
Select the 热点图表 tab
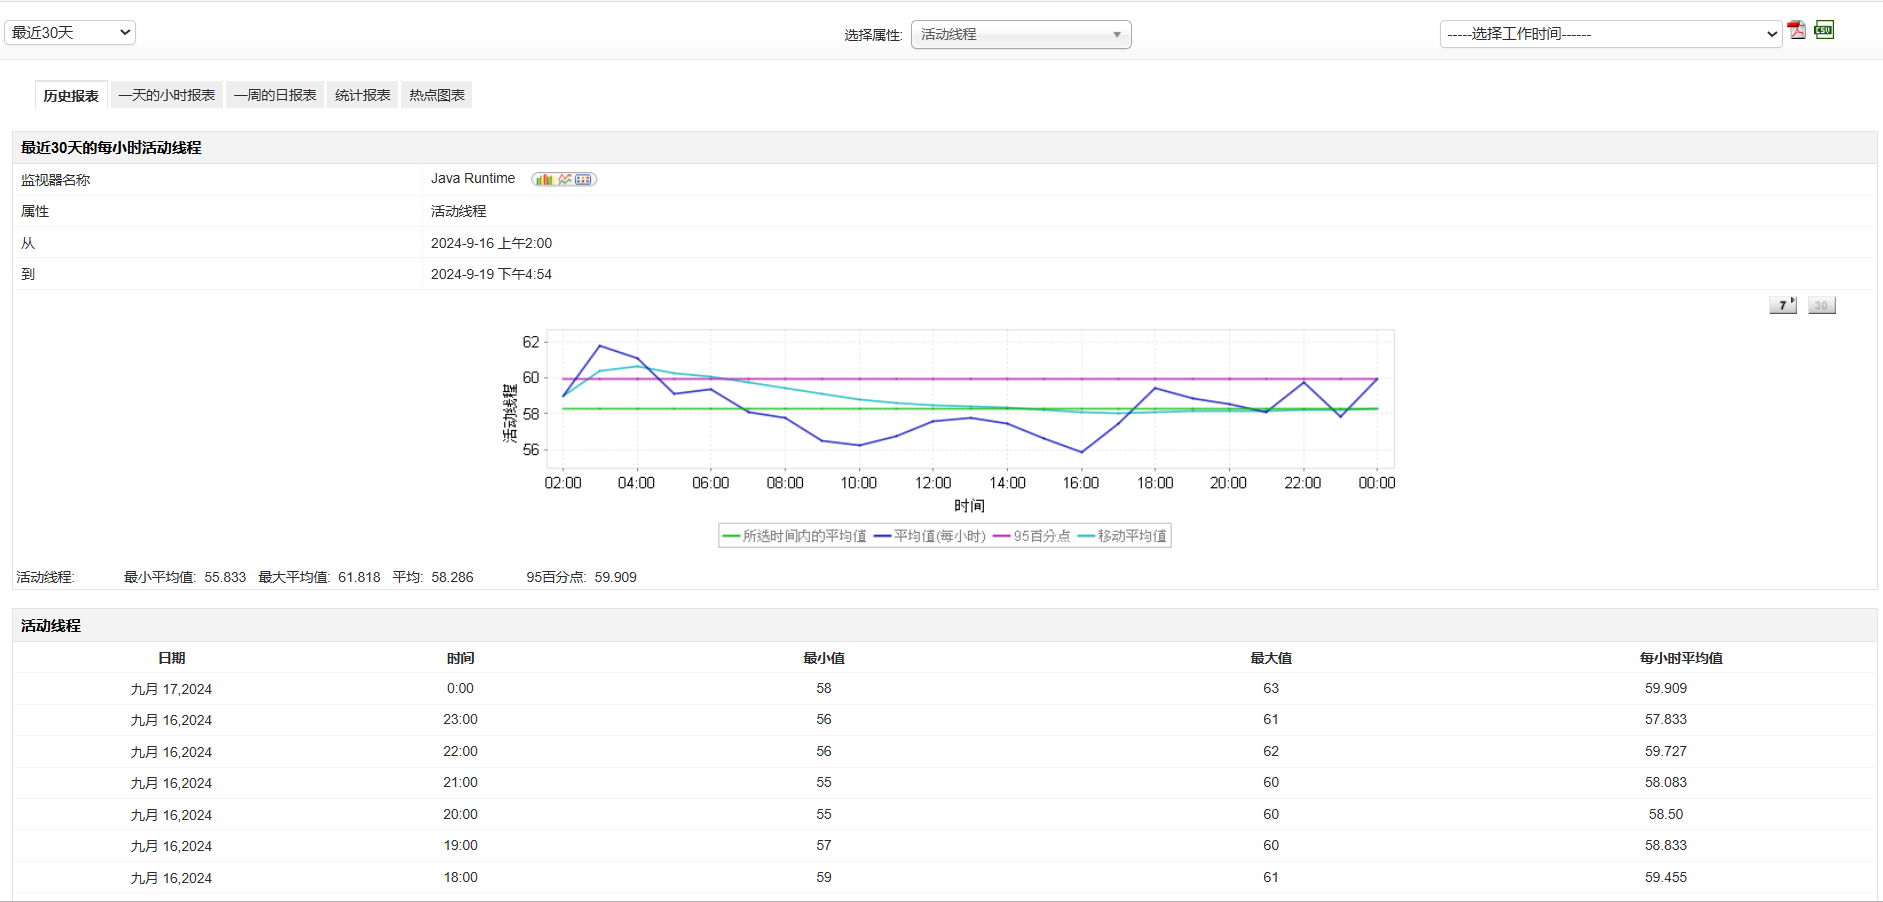[x=437, y=95]
